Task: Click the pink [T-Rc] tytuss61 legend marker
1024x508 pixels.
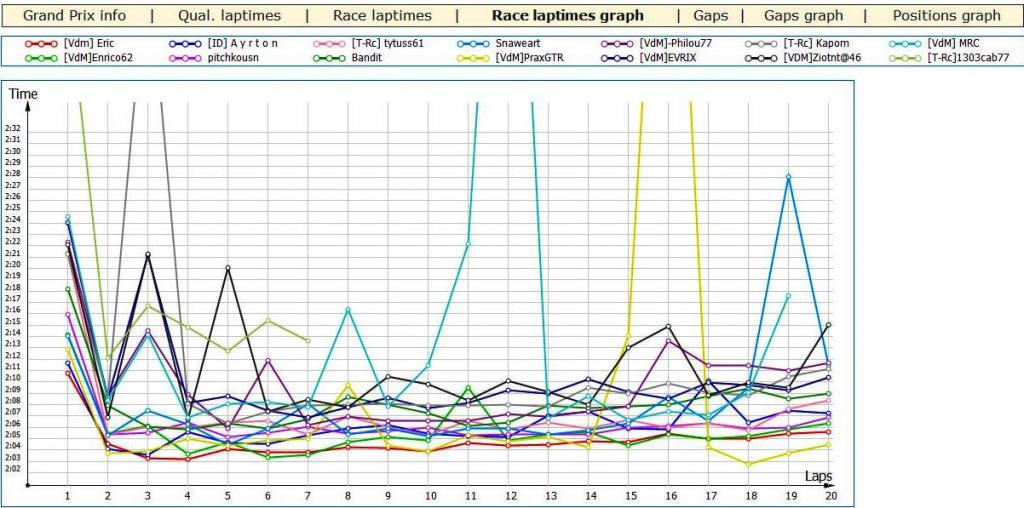Action: (x=329, y=44)
